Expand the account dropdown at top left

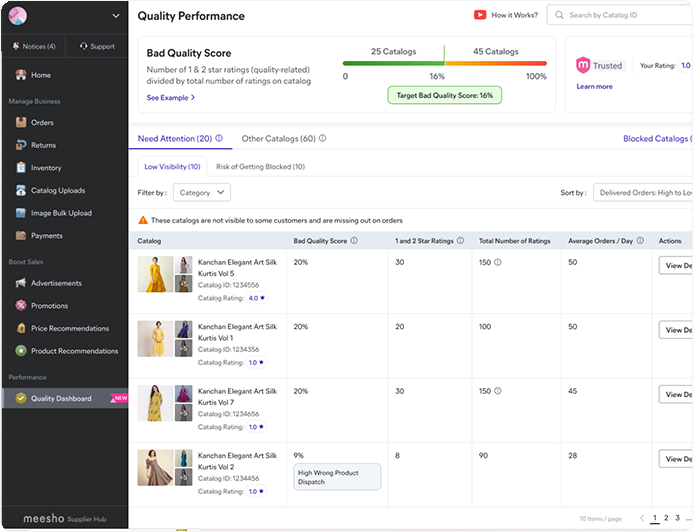[x=116, y=16]
